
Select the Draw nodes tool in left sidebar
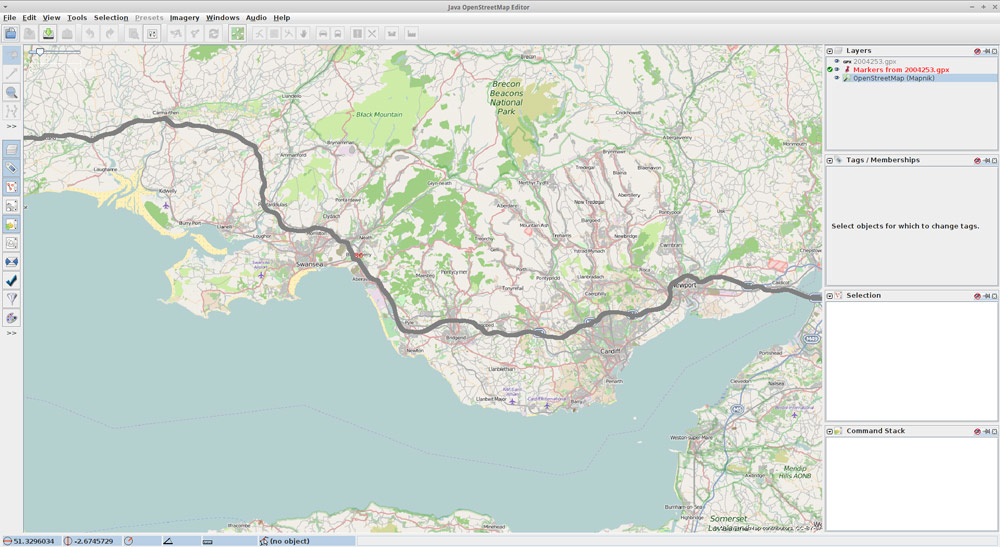[12, 73]
